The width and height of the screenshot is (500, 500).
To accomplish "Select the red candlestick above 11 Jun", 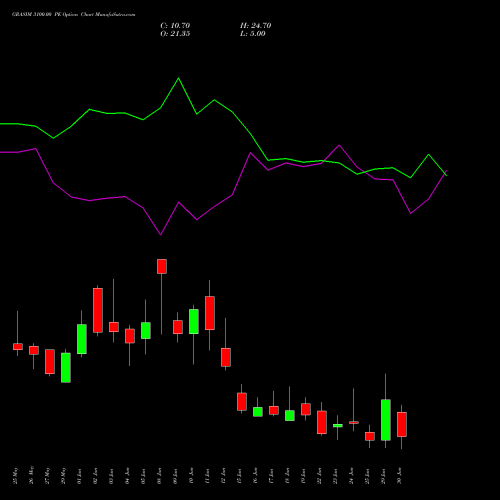I will (x=210, y=313).
